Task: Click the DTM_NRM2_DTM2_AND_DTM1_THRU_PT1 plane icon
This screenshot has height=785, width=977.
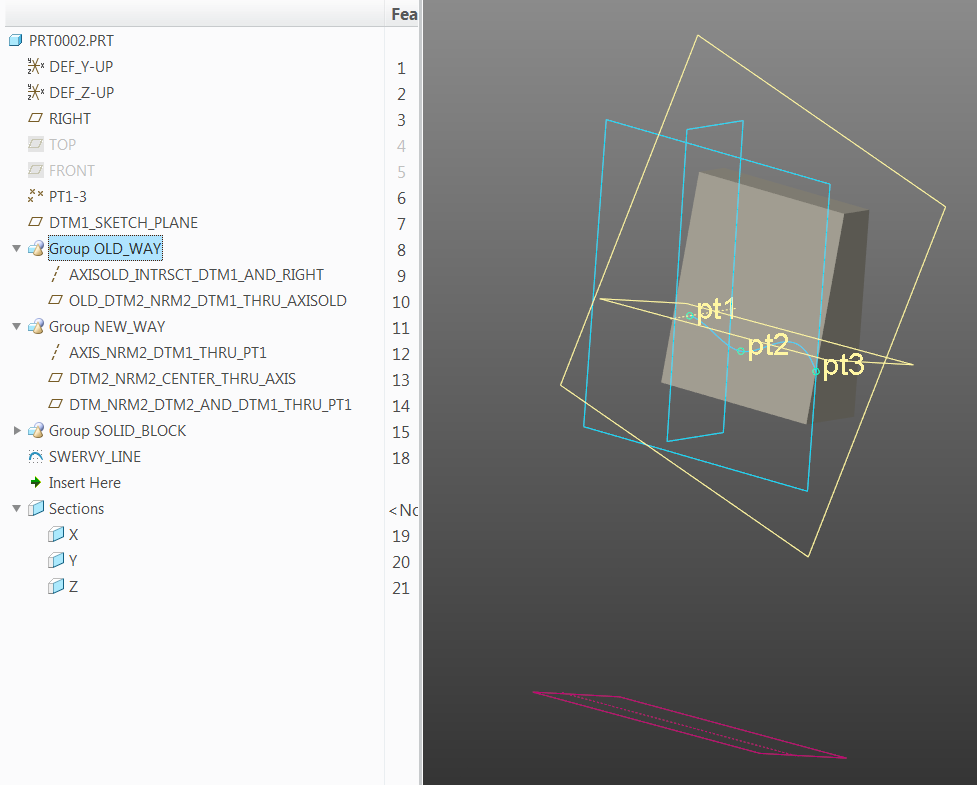Action: click(55, 404)
